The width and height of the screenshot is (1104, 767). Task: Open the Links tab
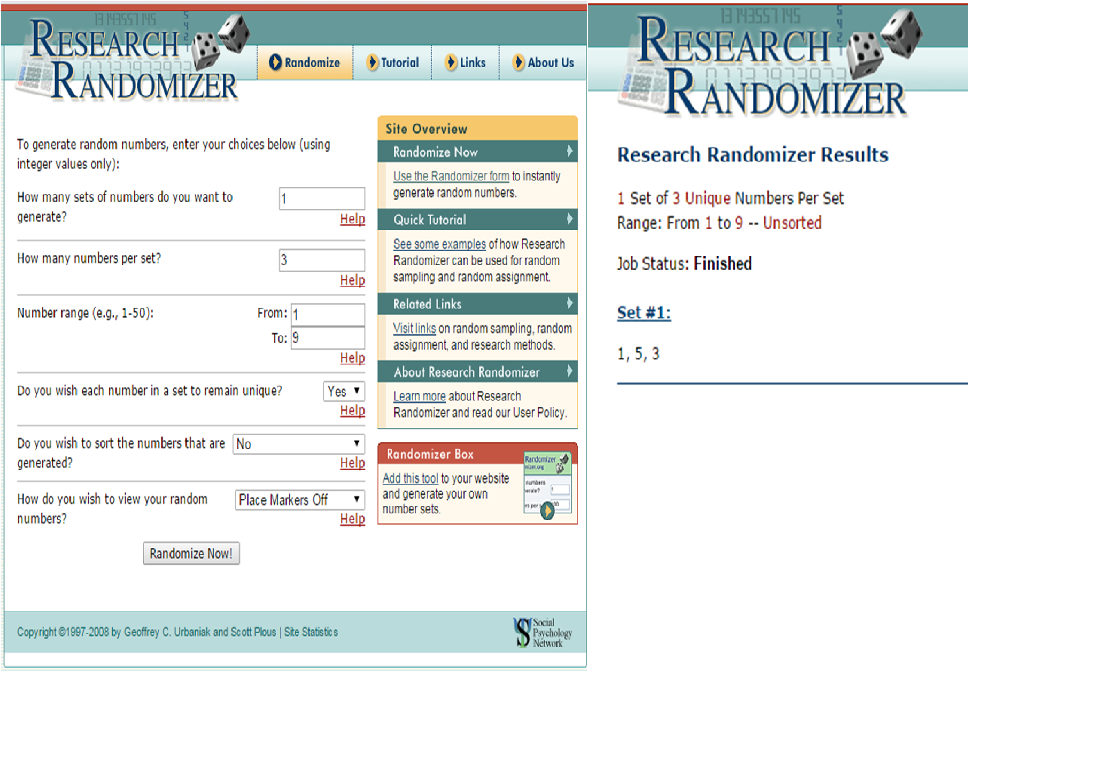465,63
